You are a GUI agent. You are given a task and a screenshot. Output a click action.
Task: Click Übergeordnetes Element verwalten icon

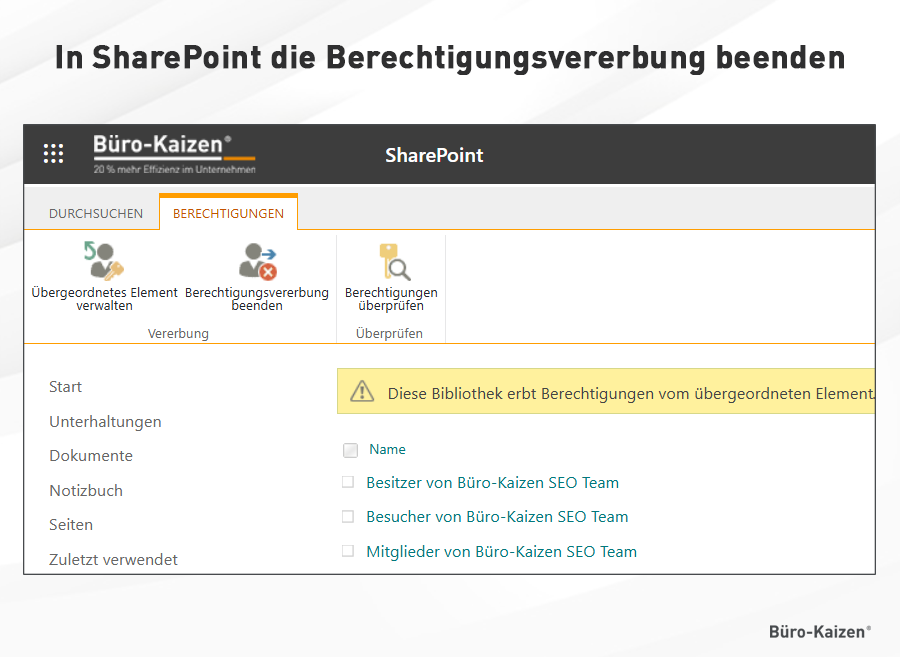[x=104, y=261]
